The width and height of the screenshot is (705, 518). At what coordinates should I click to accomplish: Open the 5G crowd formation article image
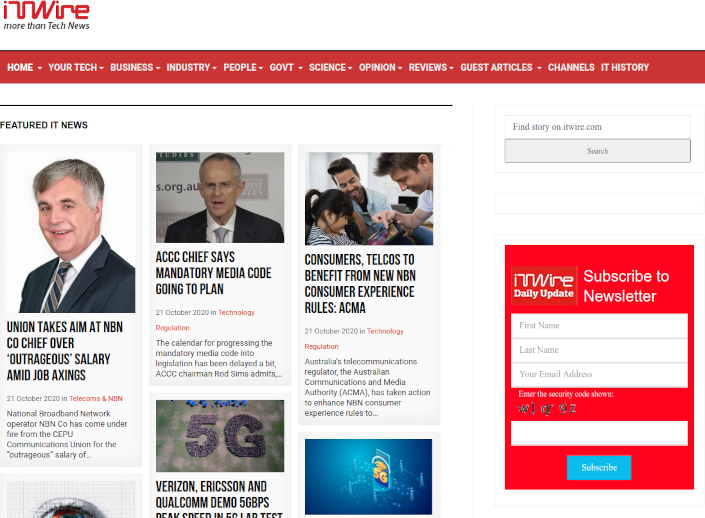219,436
